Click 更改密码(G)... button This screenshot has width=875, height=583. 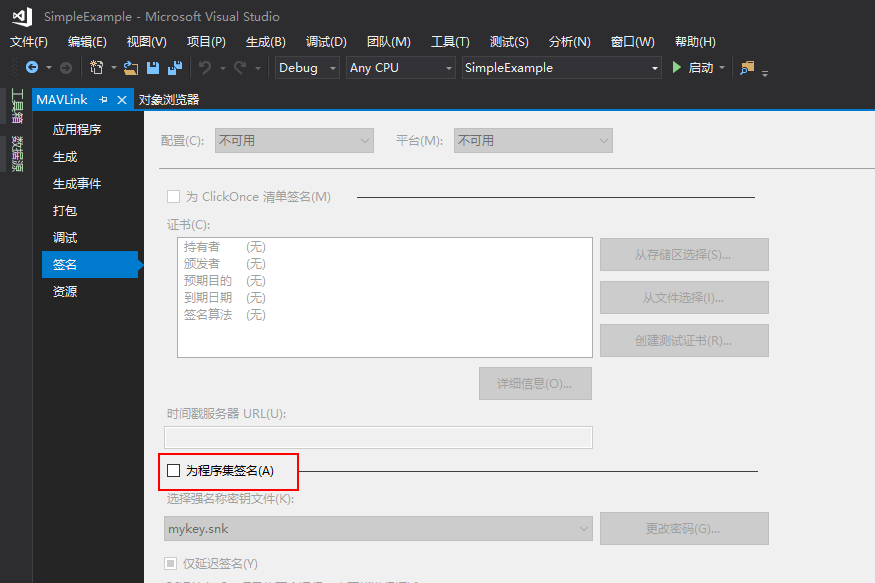click(684, 528)
